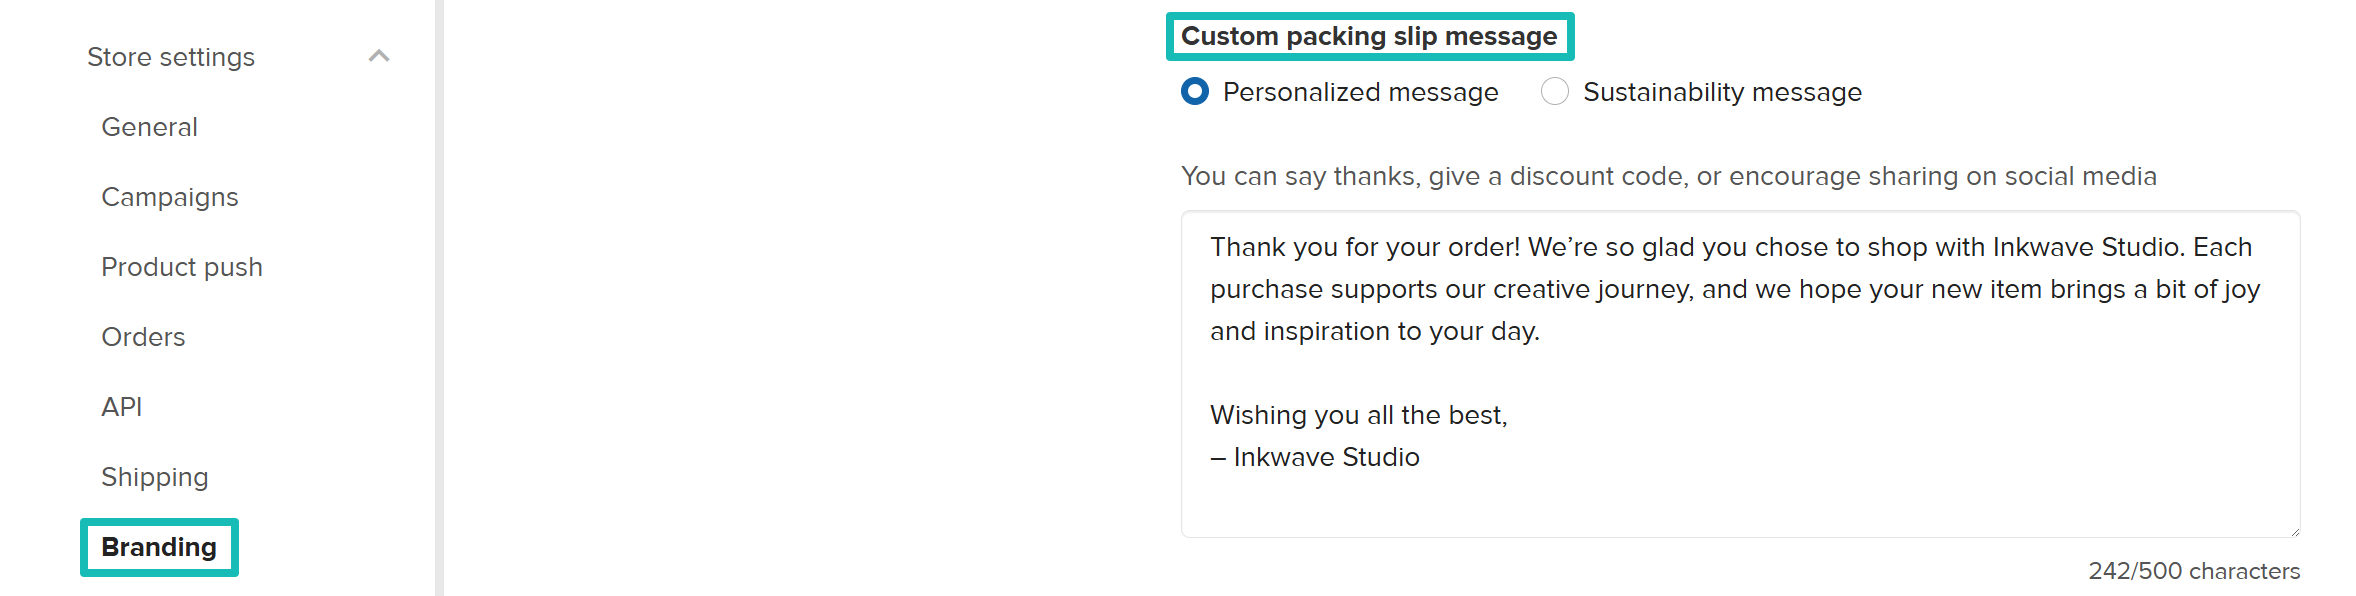Click the Personalized message radio button
Screen dimensions: 2356x596
tap(1194, 91)
